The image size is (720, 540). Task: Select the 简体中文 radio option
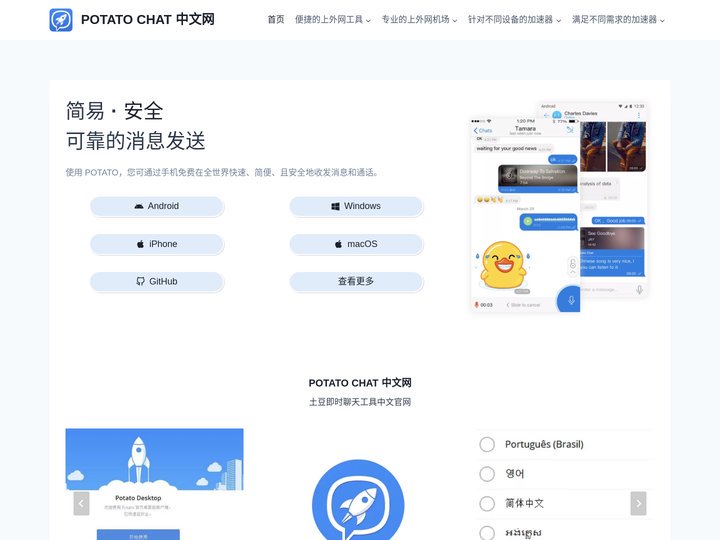tap(487, 504)
